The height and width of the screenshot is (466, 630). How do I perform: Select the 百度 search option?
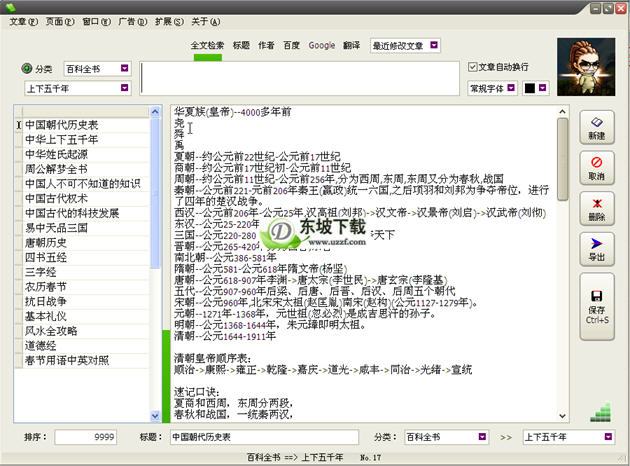click(x=291, y=45)
